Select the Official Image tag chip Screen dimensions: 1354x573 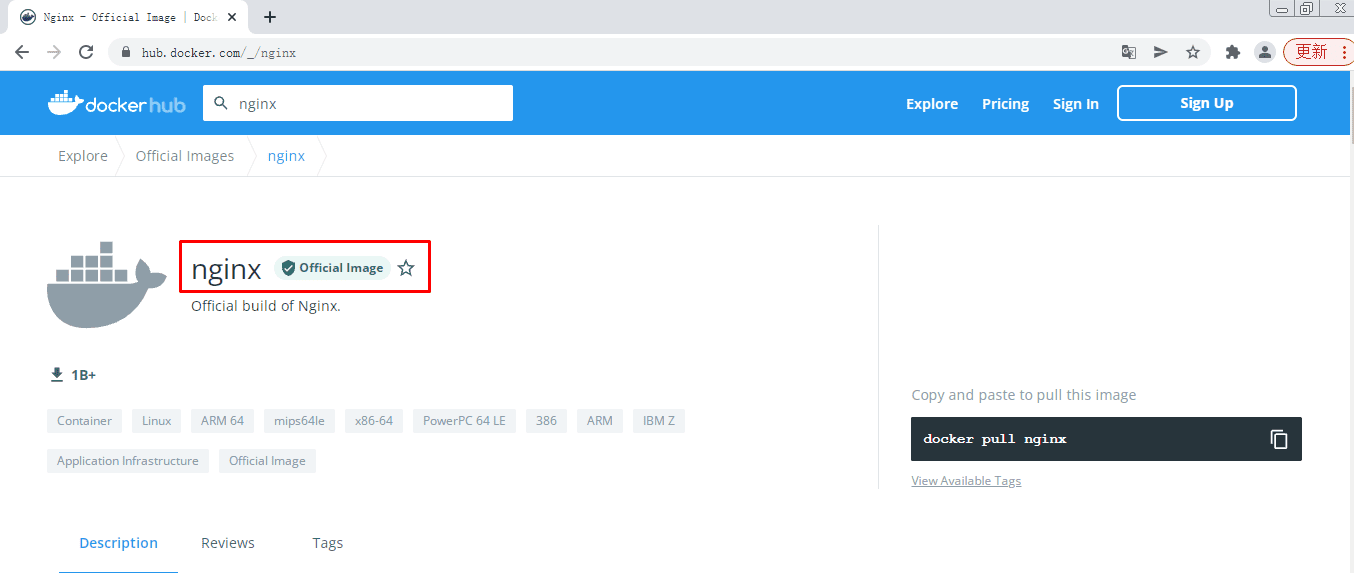267,461
